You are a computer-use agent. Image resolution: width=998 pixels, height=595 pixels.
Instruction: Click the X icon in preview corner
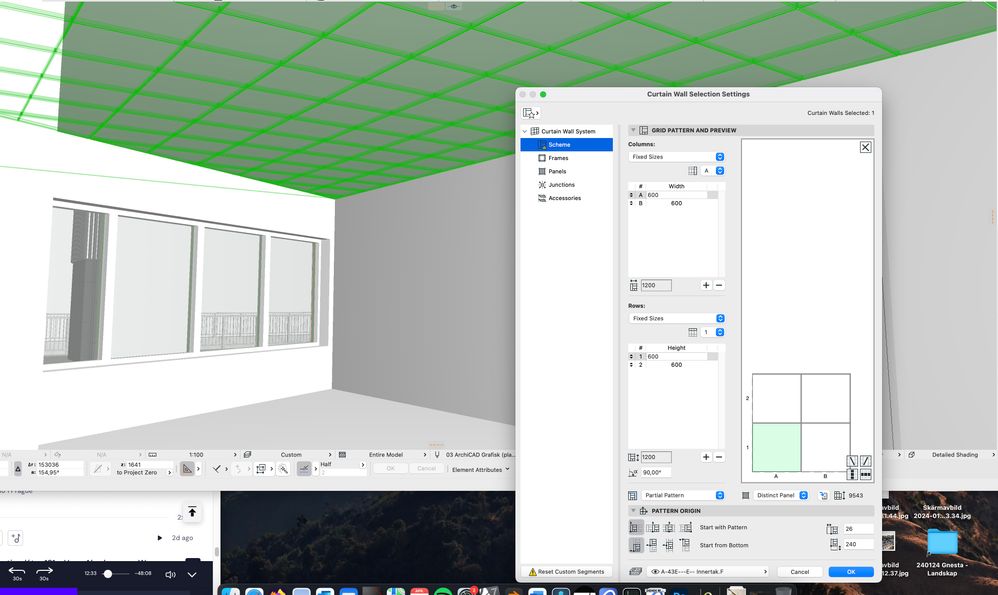pos(866,147)
